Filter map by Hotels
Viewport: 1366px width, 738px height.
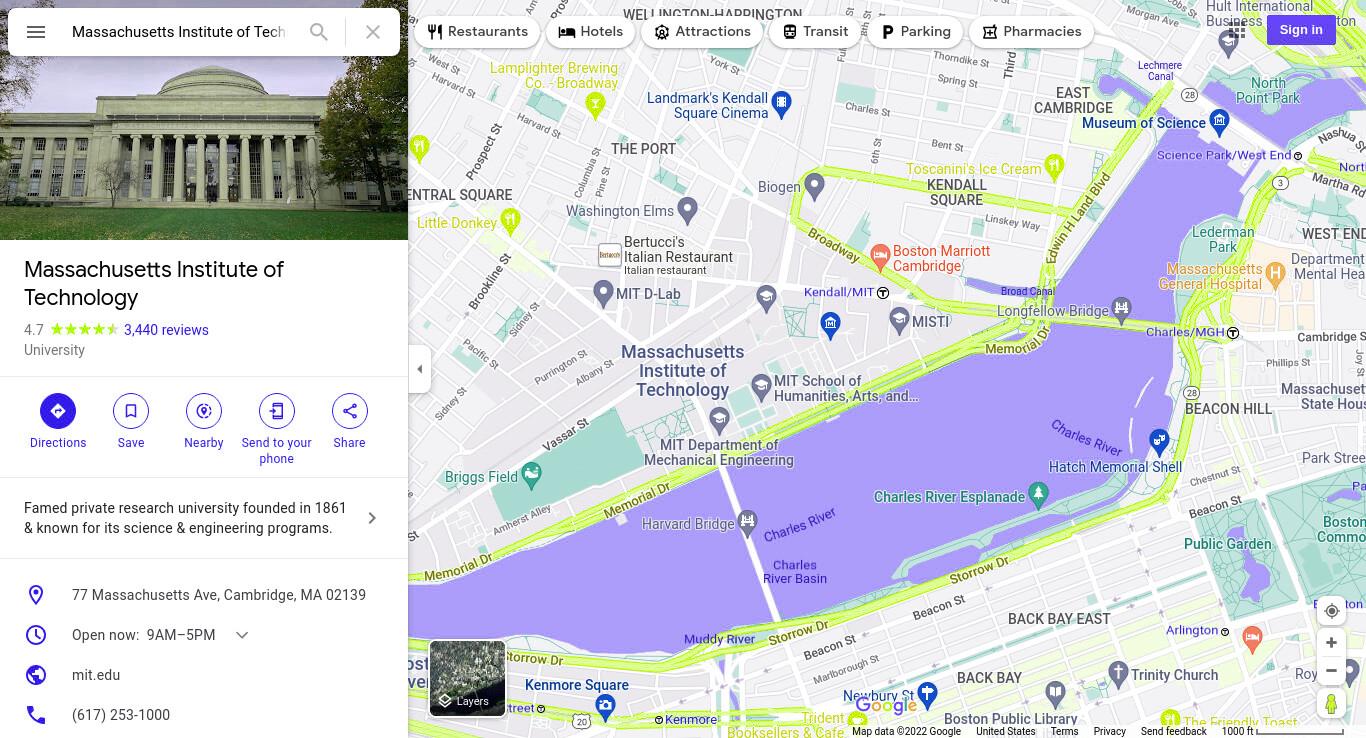pos(590,32)
